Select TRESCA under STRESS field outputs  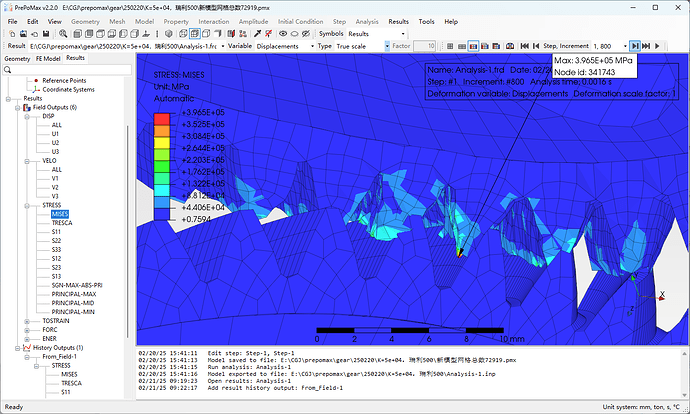click(62, 223)
